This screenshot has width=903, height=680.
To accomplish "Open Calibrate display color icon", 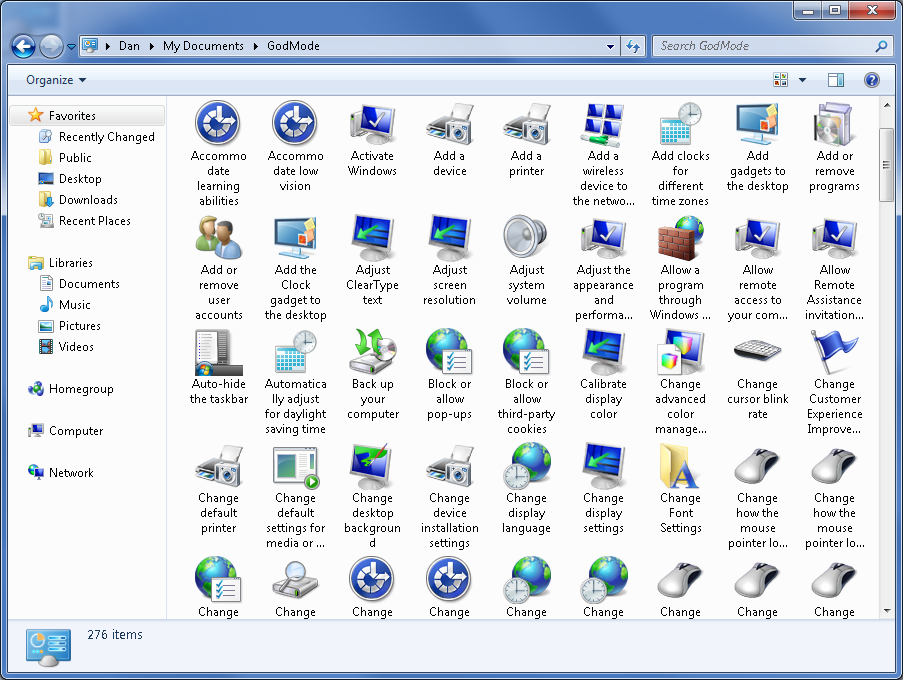I will [x=603, y=353].
